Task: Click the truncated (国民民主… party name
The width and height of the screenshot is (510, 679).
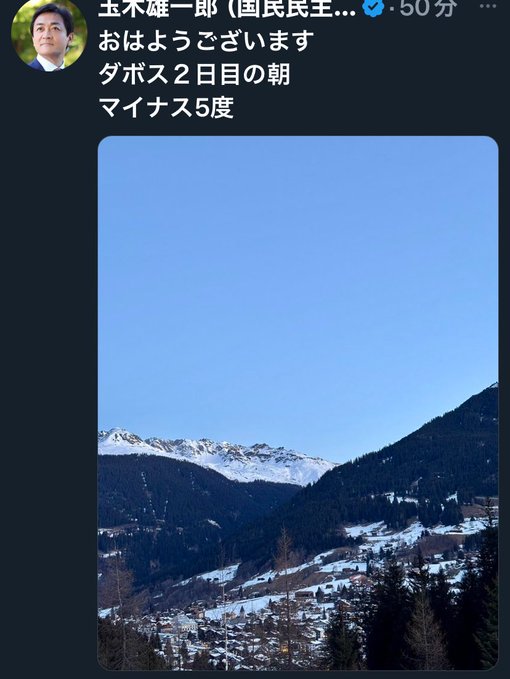Action: [x=291, y=7]
